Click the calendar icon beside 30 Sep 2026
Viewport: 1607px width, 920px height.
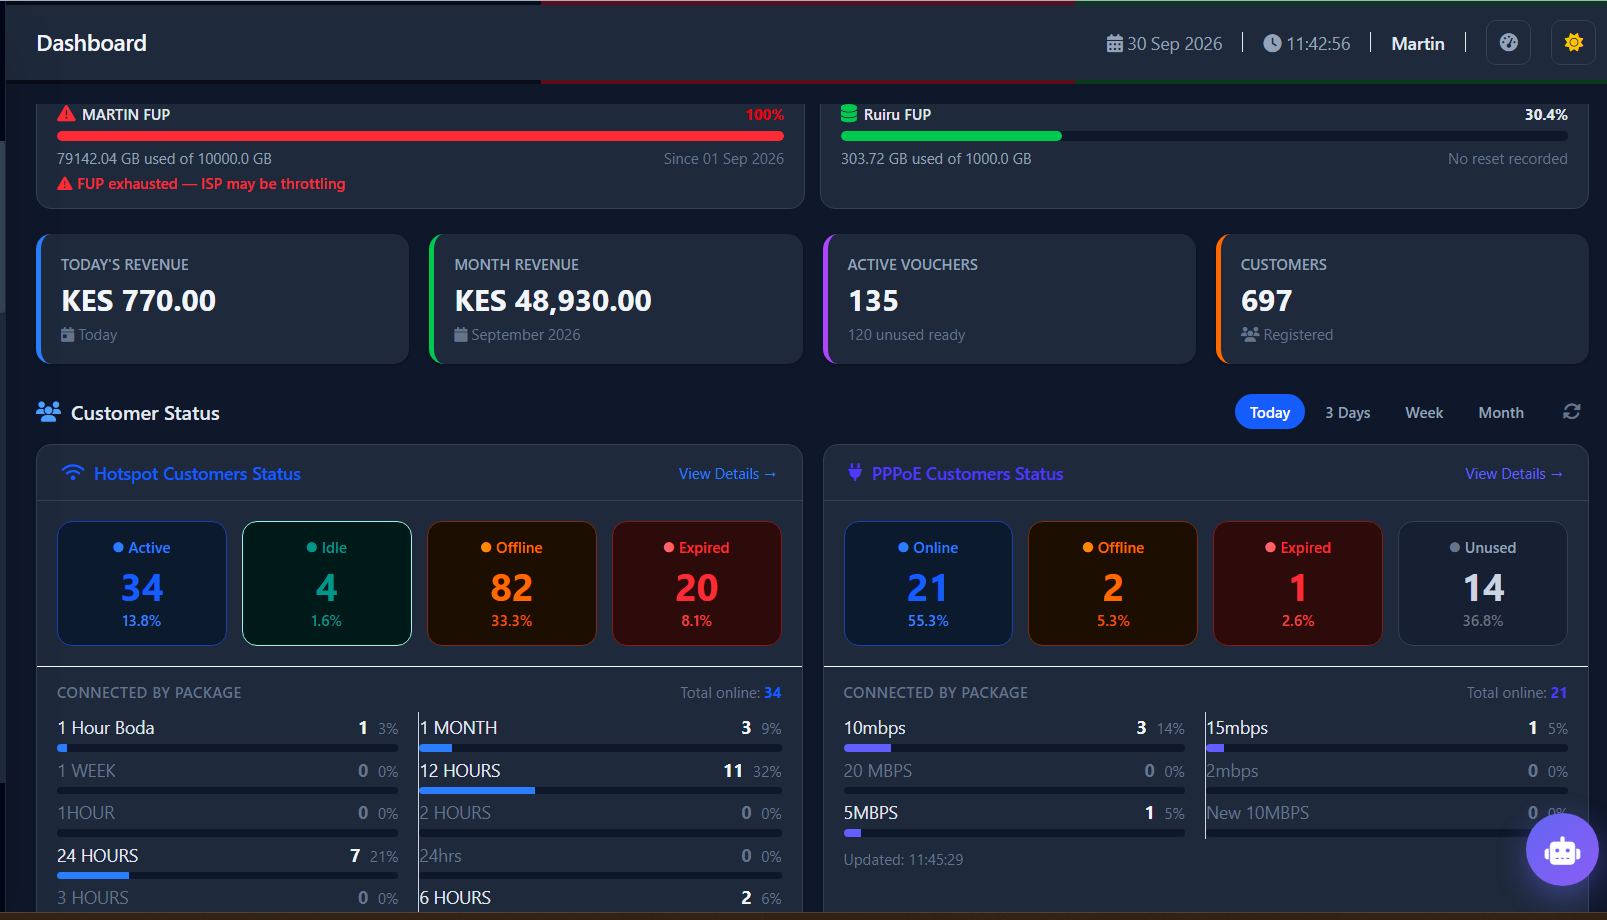pos(1114,44)
